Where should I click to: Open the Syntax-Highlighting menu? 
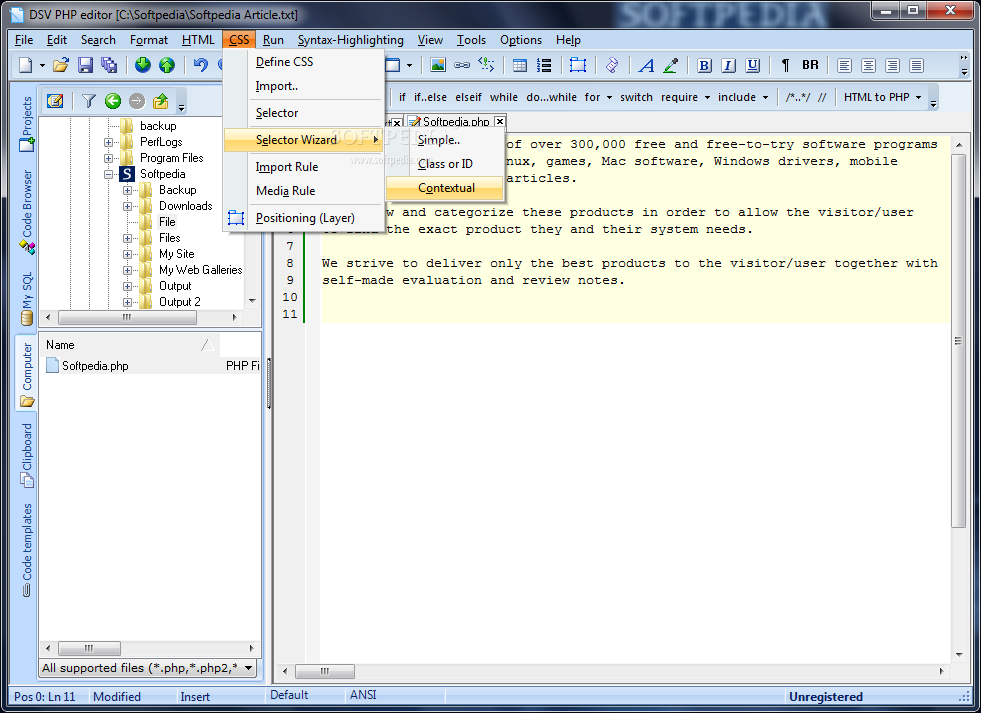tap(350, 40)
